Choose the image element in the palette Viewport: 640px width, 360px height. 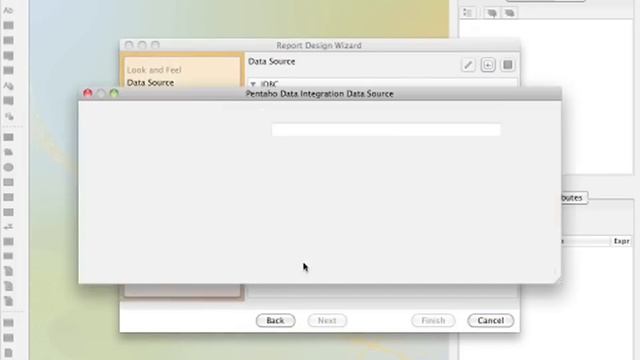pos(8,152)
